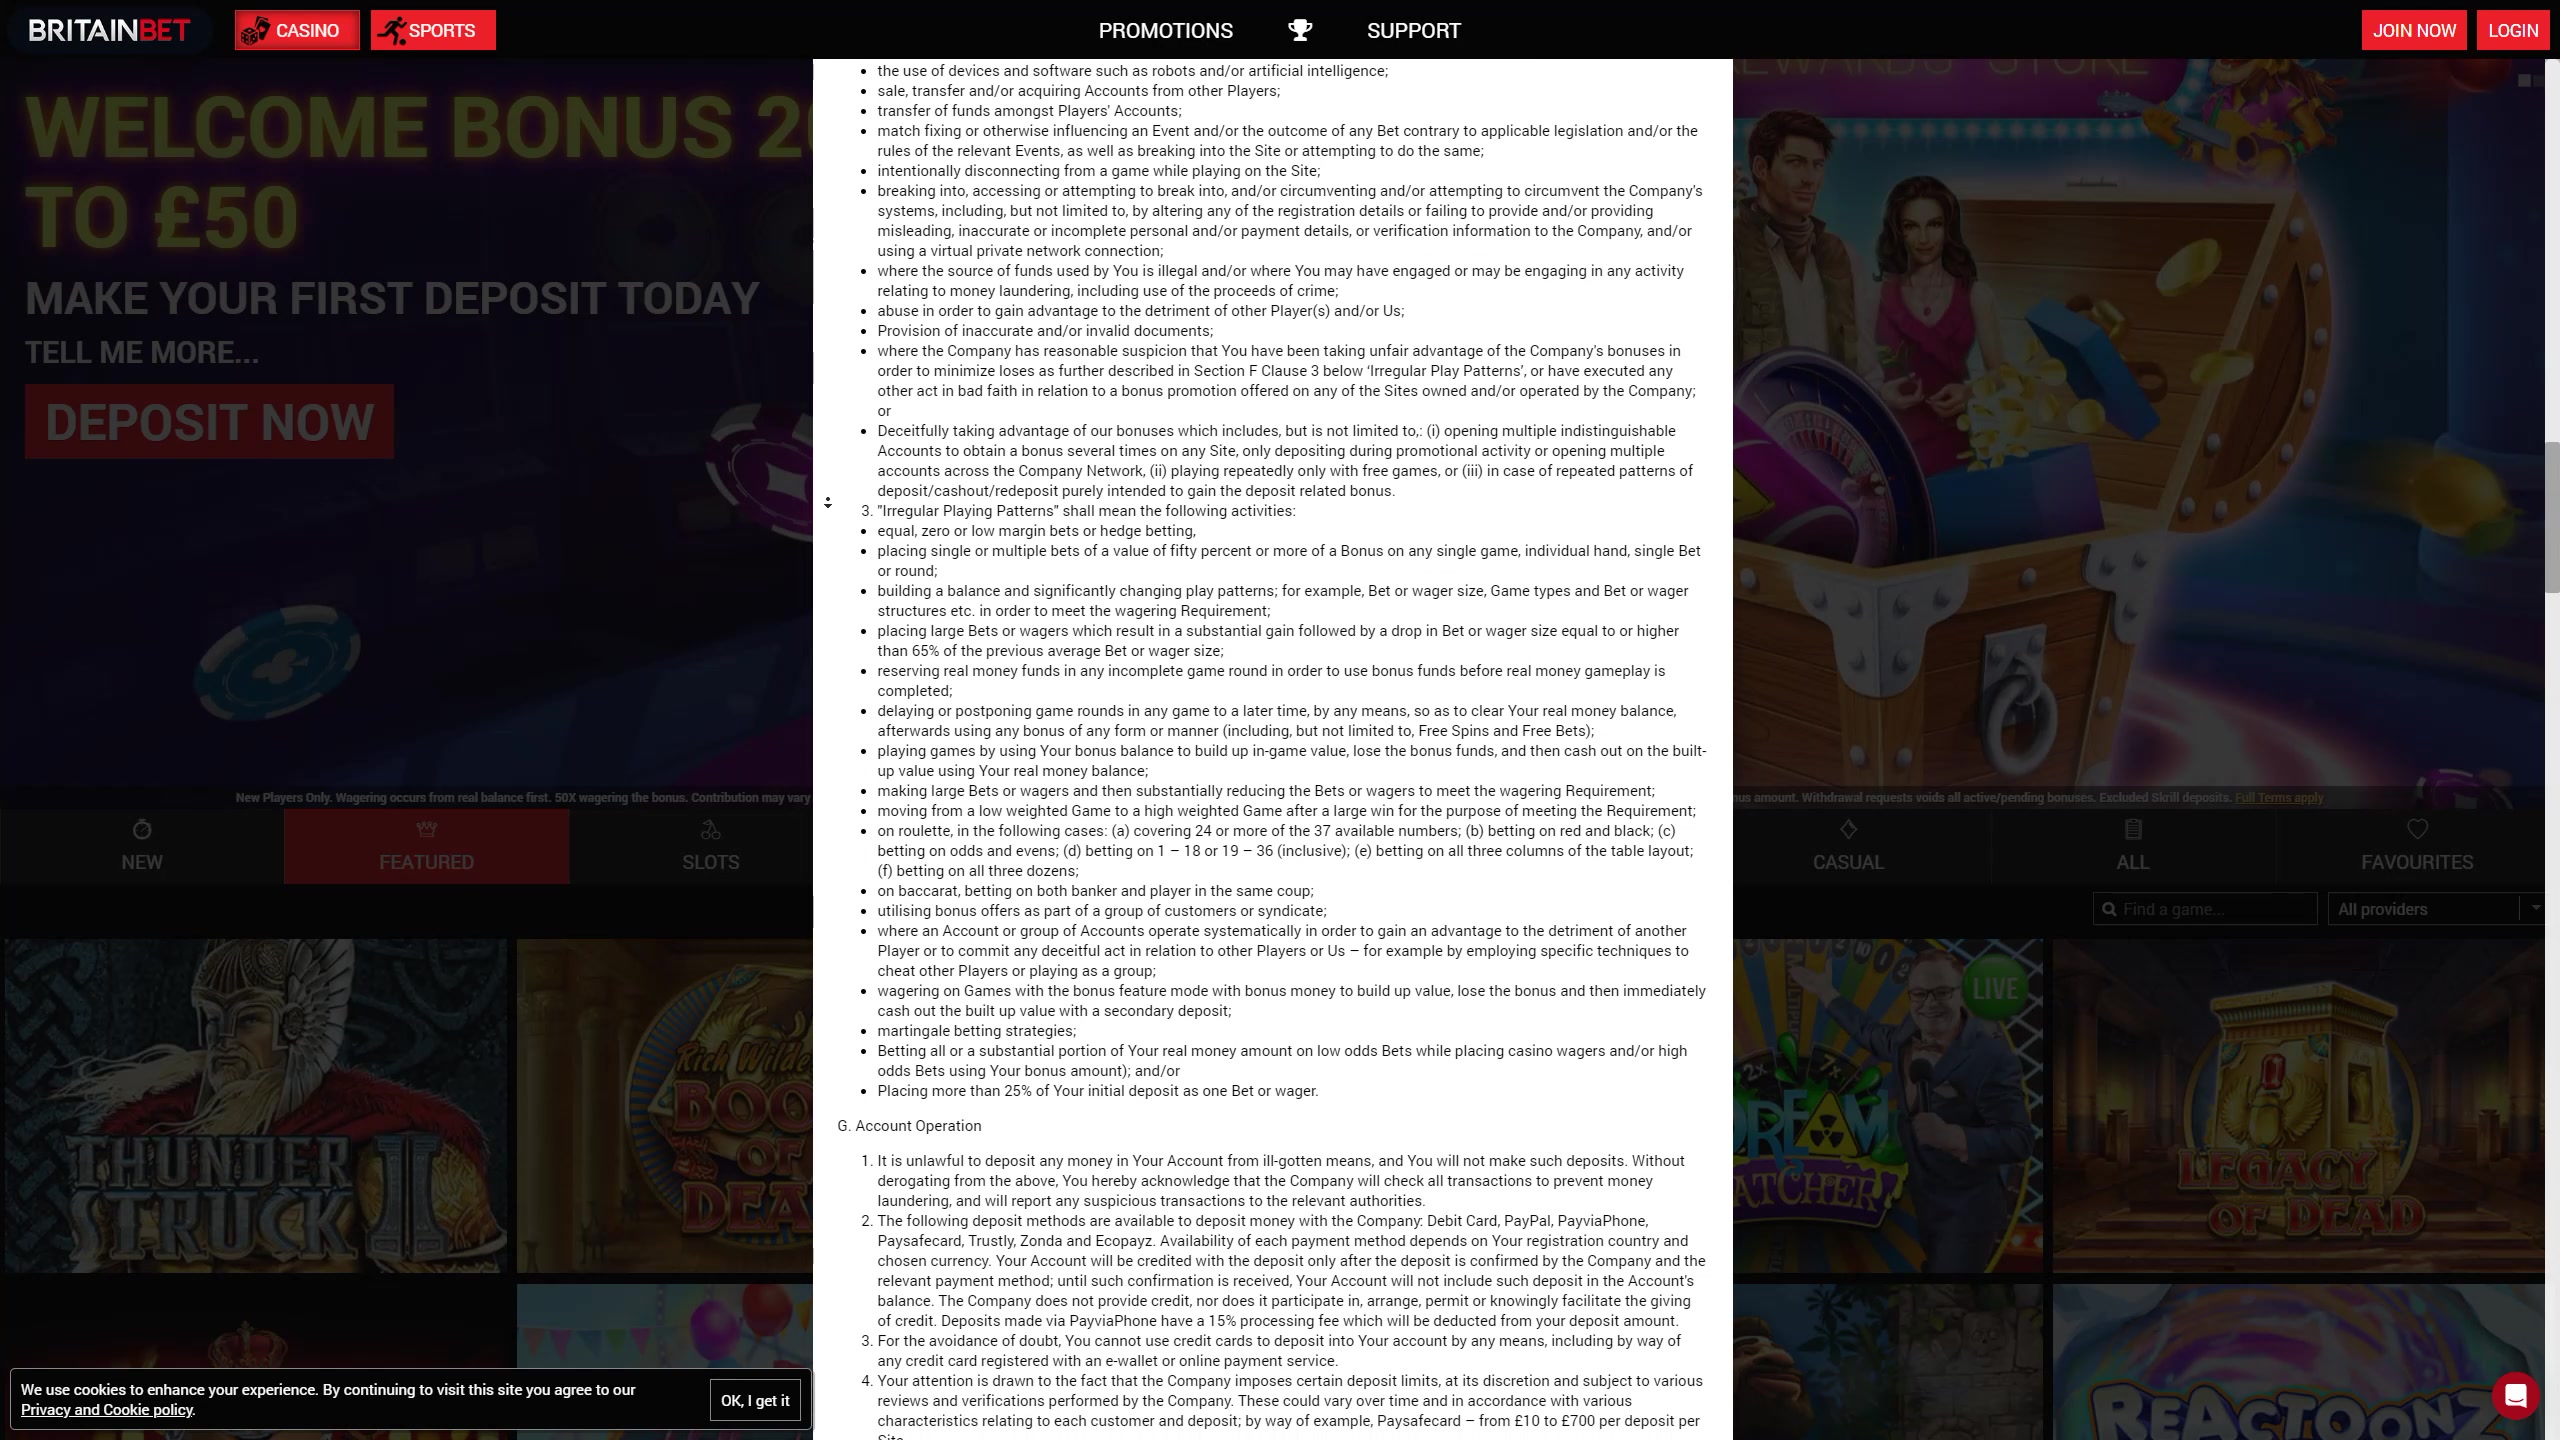Select the NEW games stopwatch icon
The width and height of the screenshot is (2560, 1440).
(x=141, y=830)
